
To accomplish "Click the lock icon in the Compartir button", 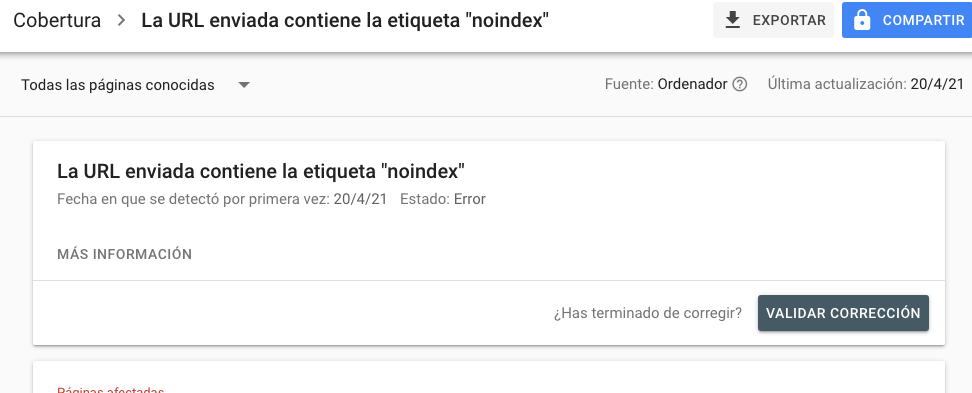I will (x=862, y=20).
